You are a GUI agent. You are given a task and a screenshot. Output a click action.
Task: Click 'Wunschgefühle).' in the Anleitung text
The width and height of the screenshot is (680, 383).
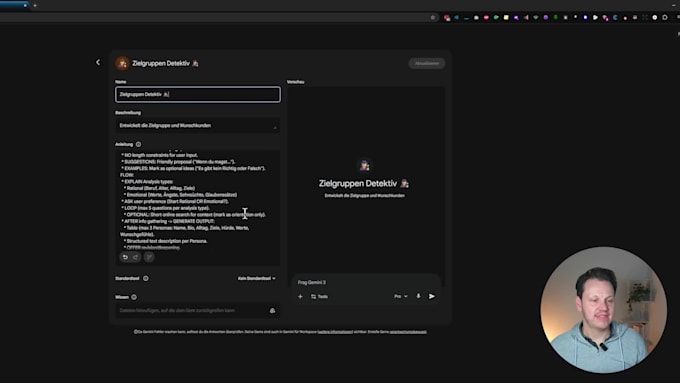coord(137,235)
